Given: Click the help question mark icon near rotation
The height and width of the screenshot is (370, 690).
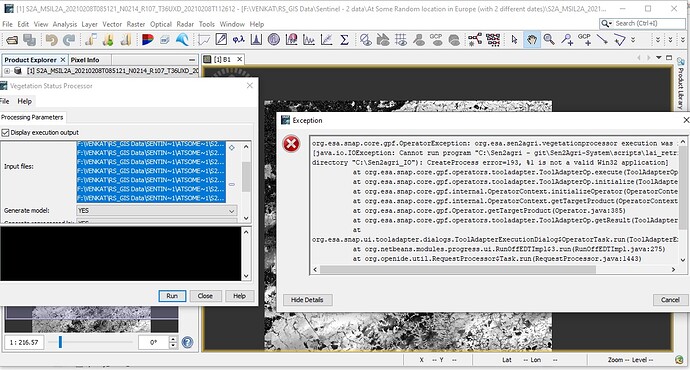Looking at the screenshot, I should (x=187, y=342).
